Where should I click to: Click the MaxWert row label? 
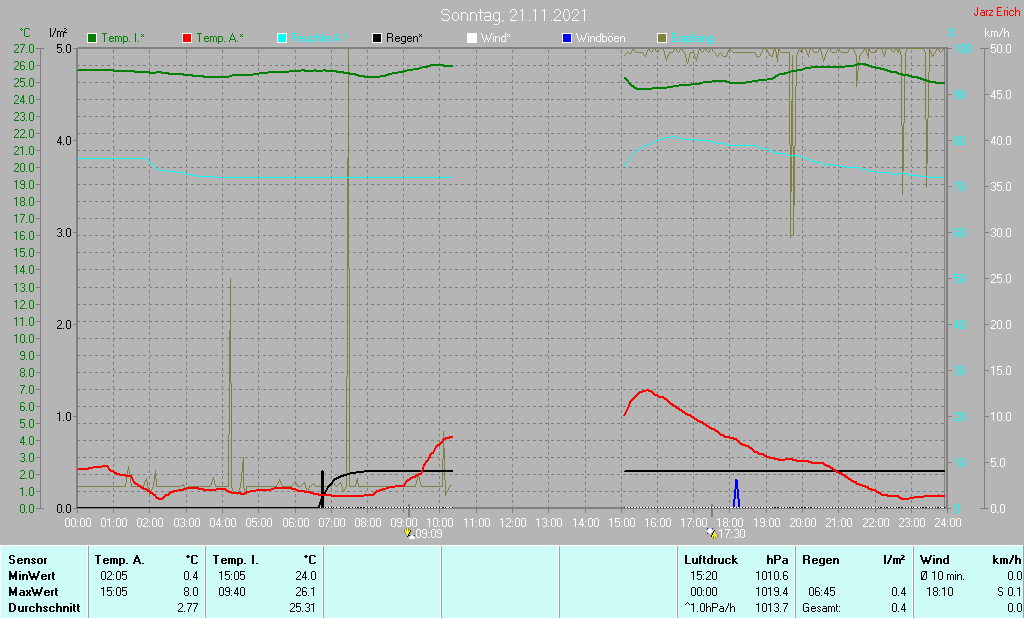(x=33, y=592)
